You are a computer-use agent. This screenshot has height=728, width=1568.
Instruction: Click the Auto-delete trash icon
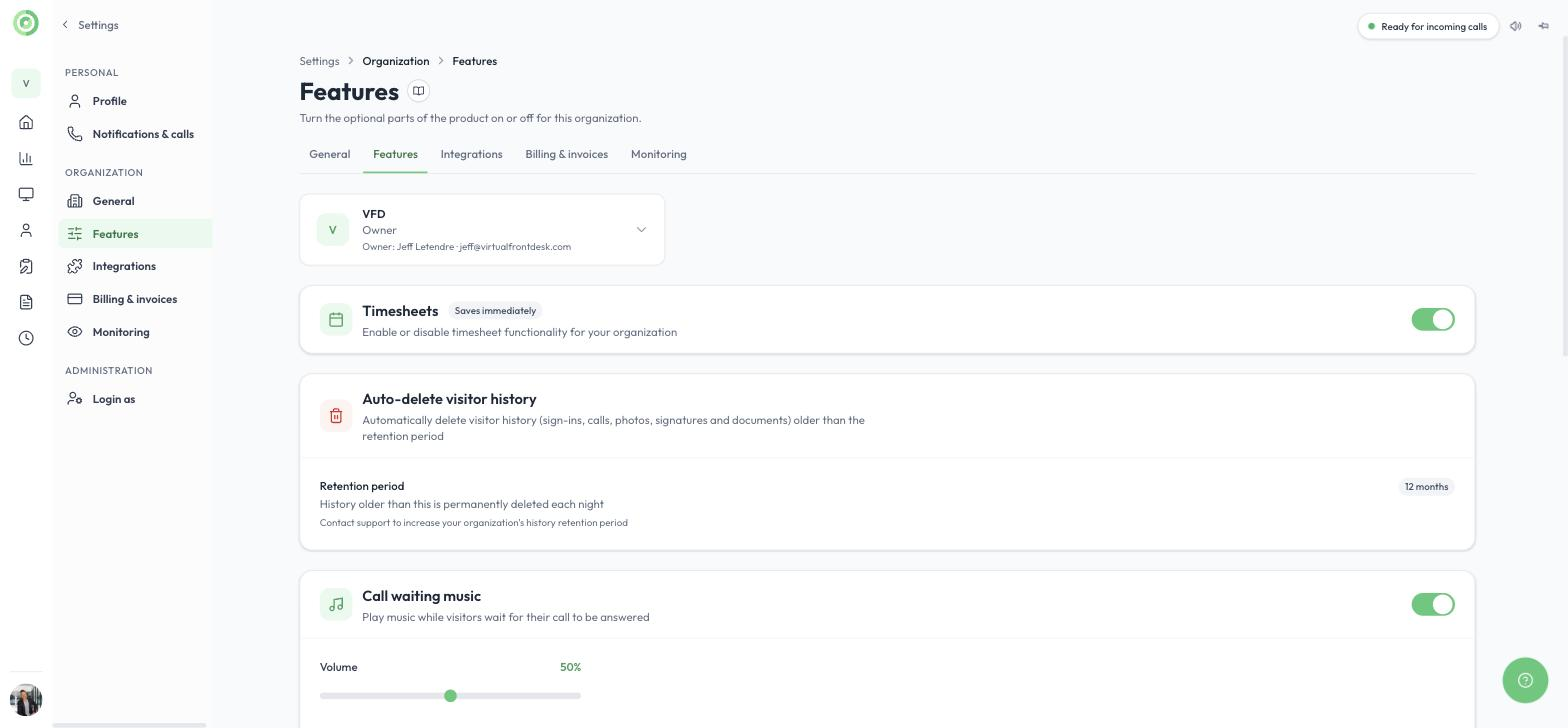coord(336,416)
